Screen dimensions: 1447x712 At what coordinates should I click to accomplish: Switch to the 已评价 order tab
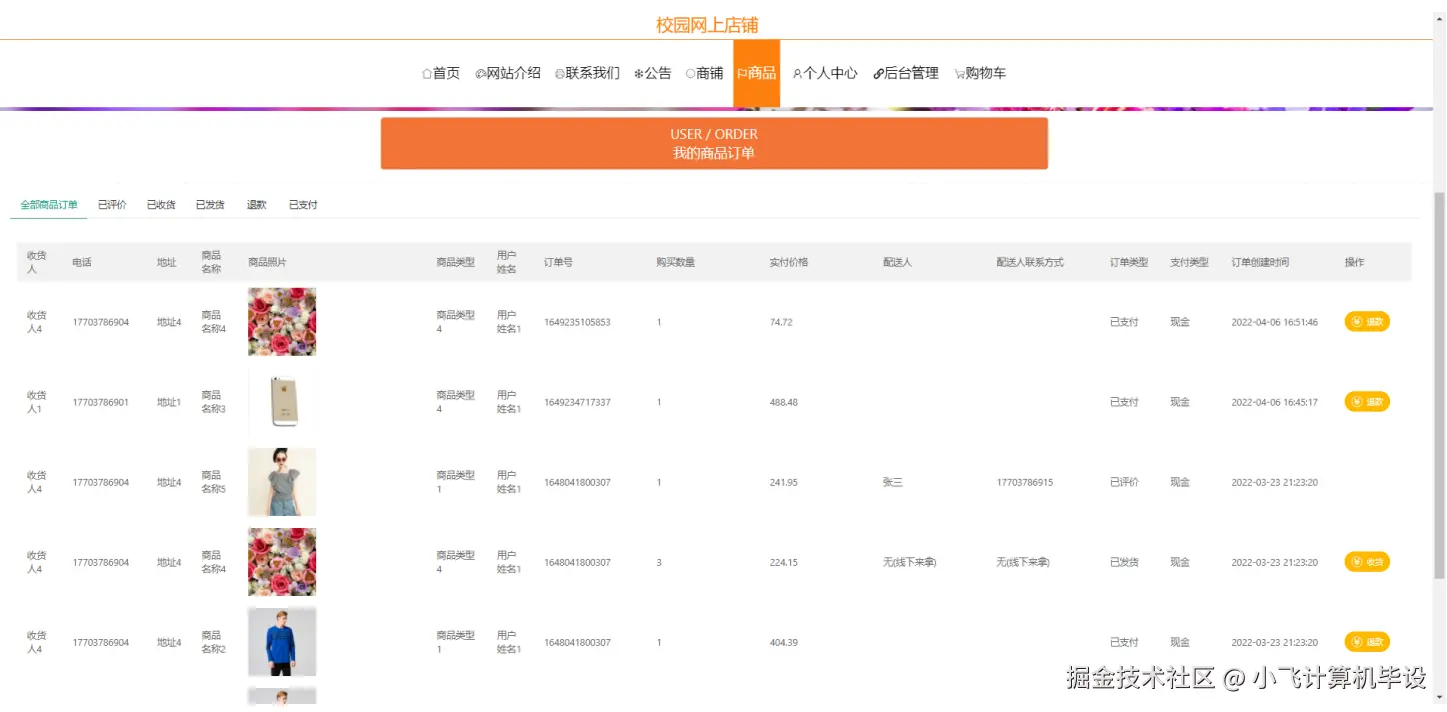tap(111, 203)
